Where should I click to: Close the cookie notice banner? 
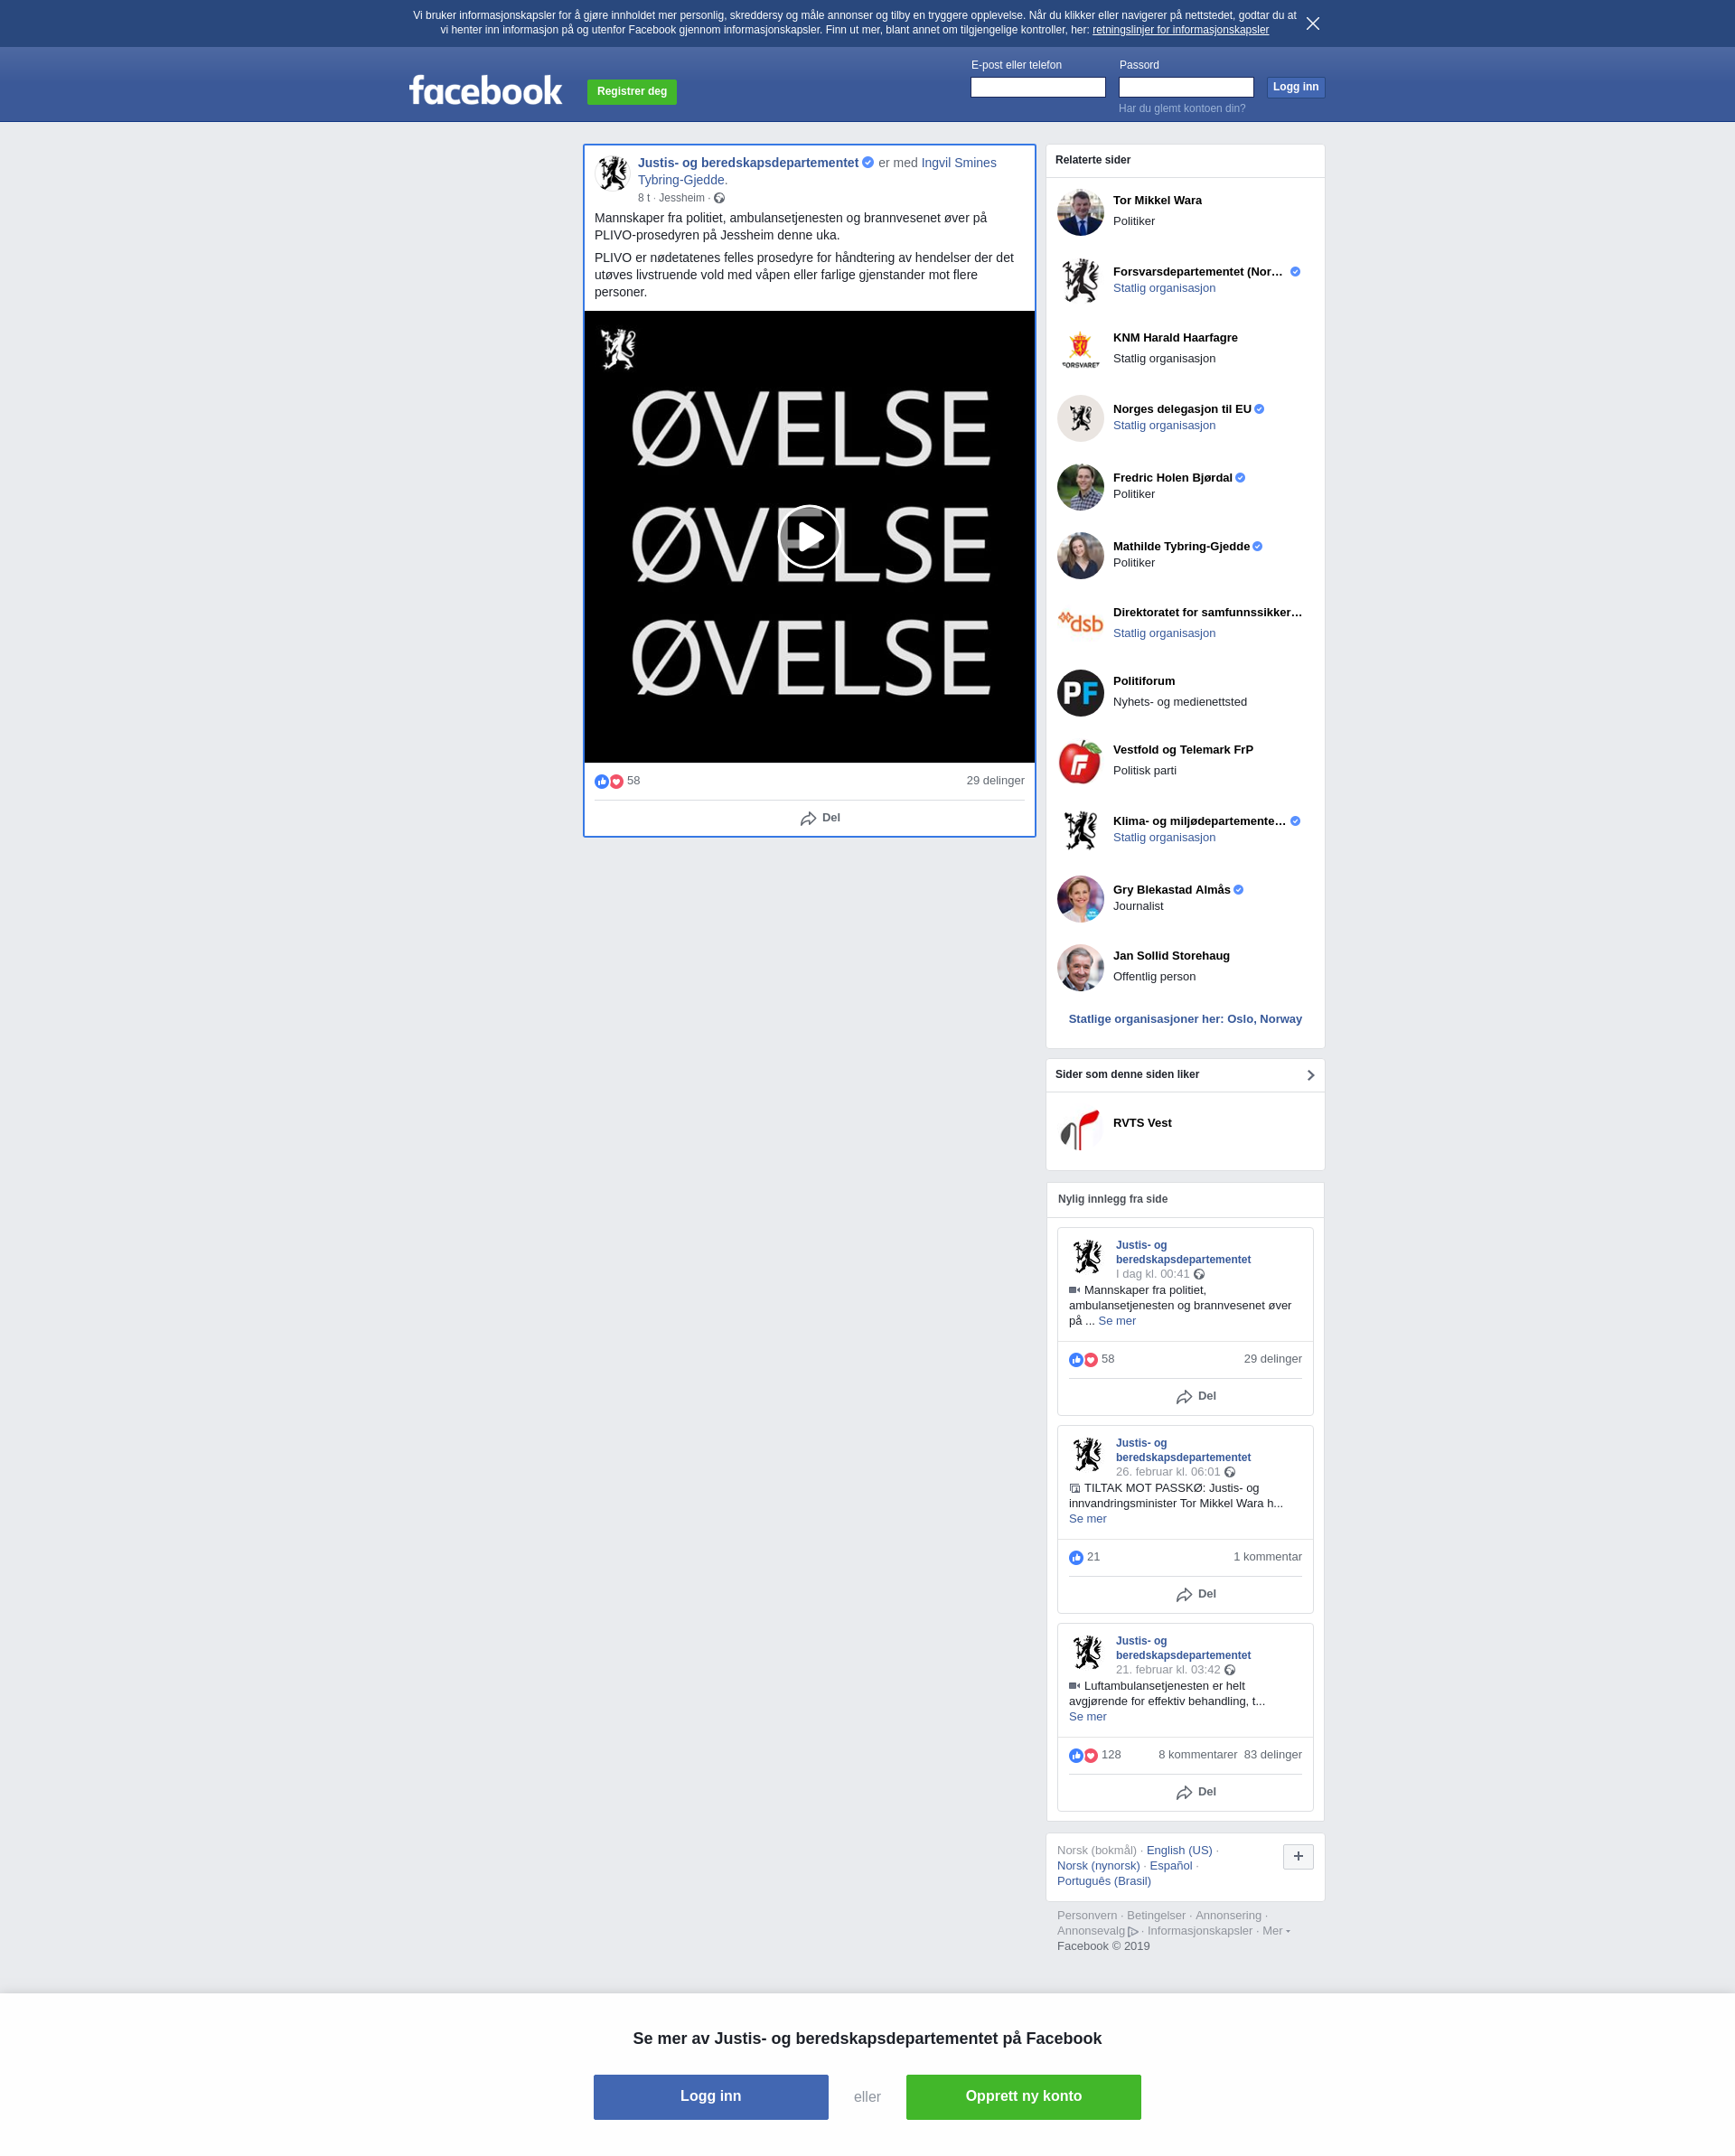[x=1312, y=23]
